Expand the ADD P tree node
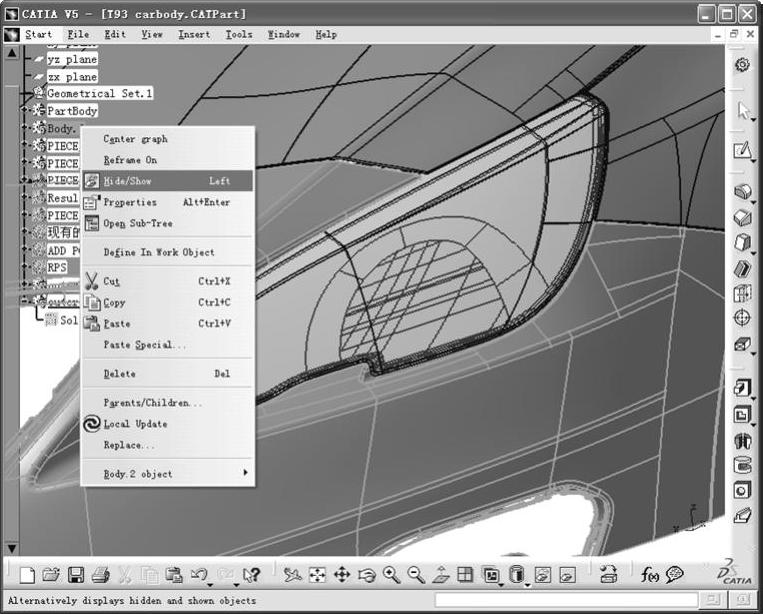763x614 pixels. pyautogui.click(x=24, y=251)
